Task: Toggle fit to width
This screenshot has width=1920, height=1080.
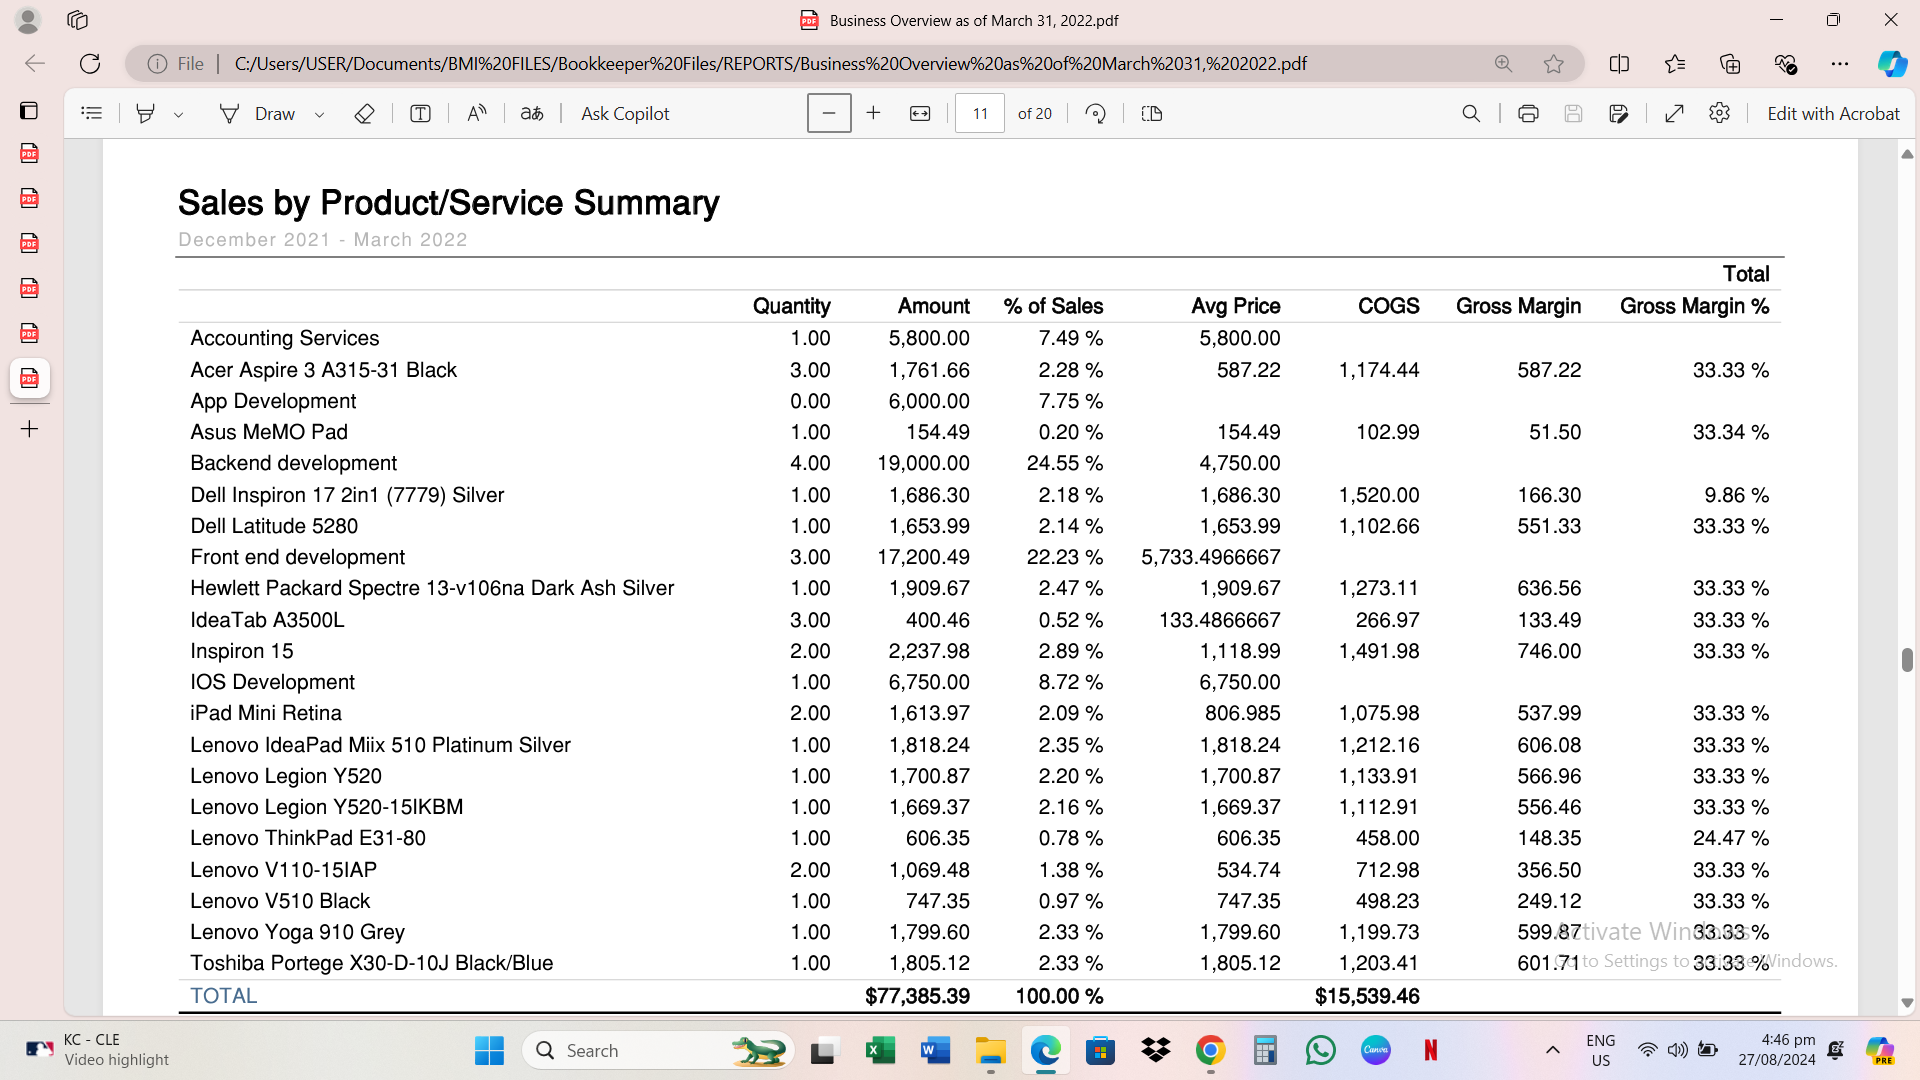Action: [920, 113]
